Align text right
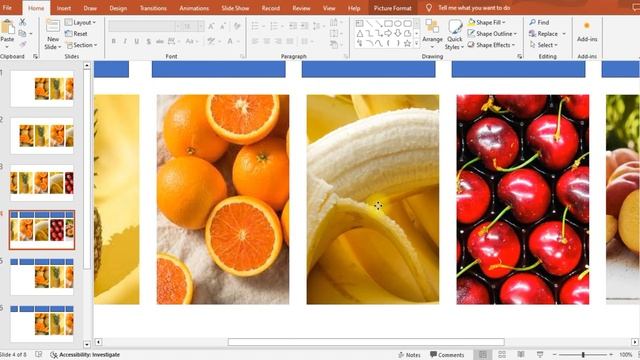This screenshot has height=360, width=640. [278, 41]
